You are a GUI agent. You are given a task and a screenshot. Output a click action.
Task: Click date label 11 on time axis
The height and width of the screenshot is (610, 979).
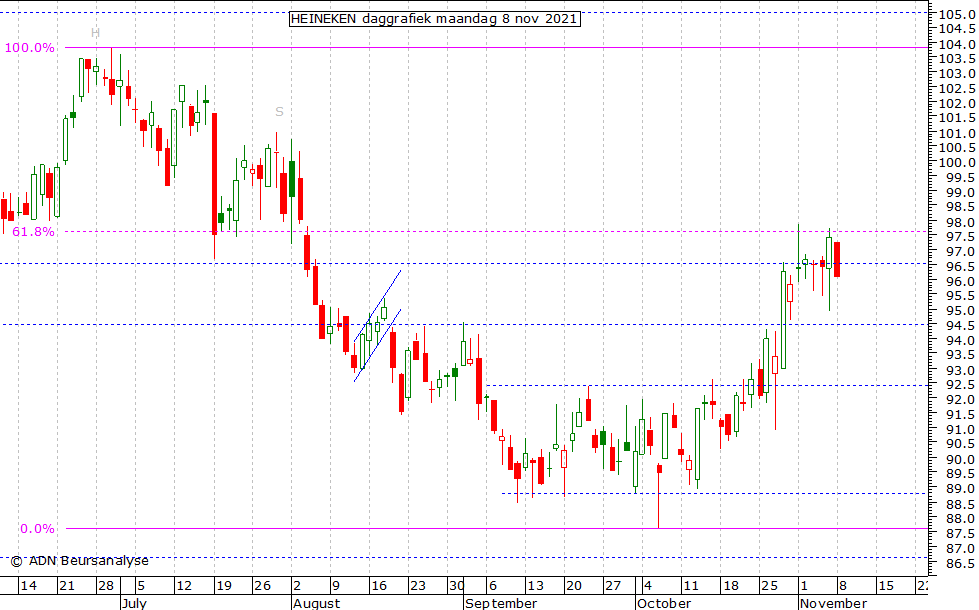click(x=691, y=586)
